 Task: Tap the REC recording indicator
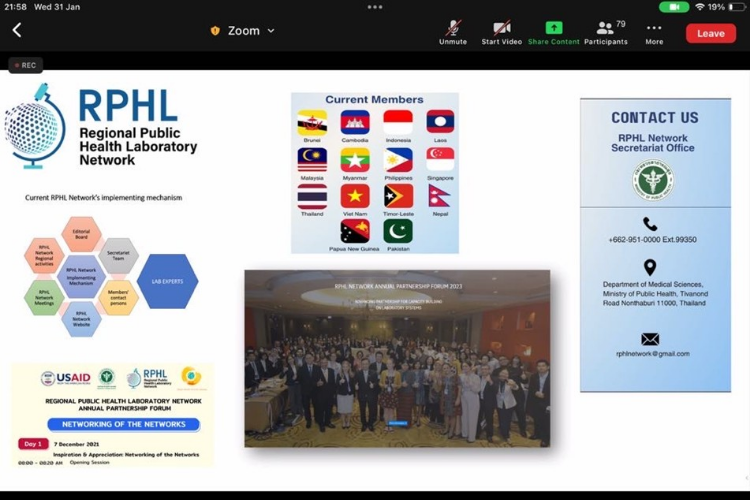click(x=25, y=65)
